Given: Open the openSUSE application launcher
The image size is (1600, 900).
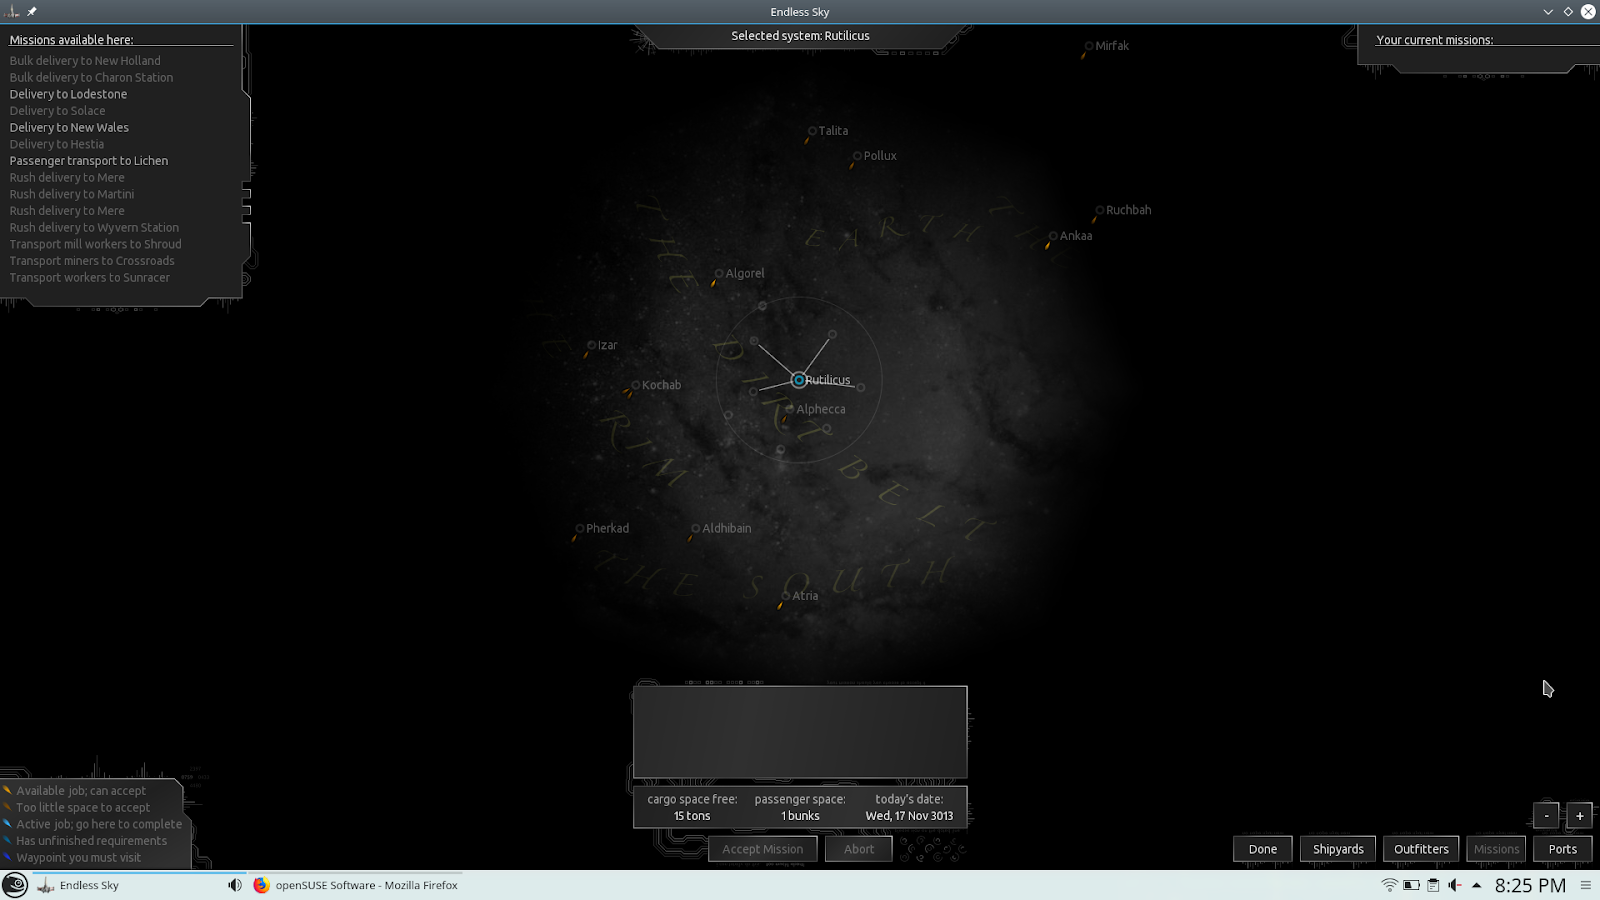Looking at the screenshot, I should [x=15, y=885].
